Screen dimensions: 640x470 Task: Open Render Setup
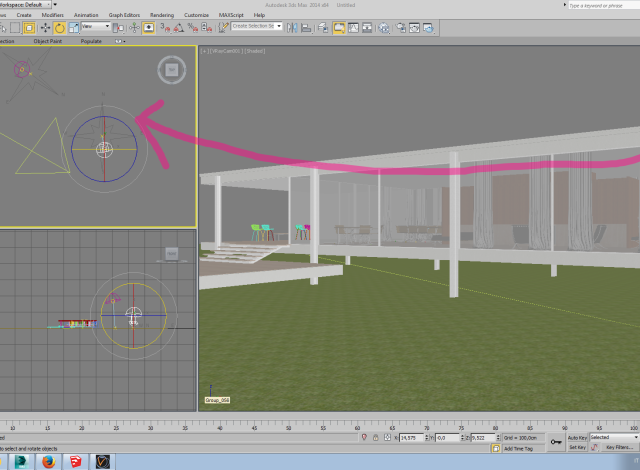pyautogui.click(x=401, y=28)
